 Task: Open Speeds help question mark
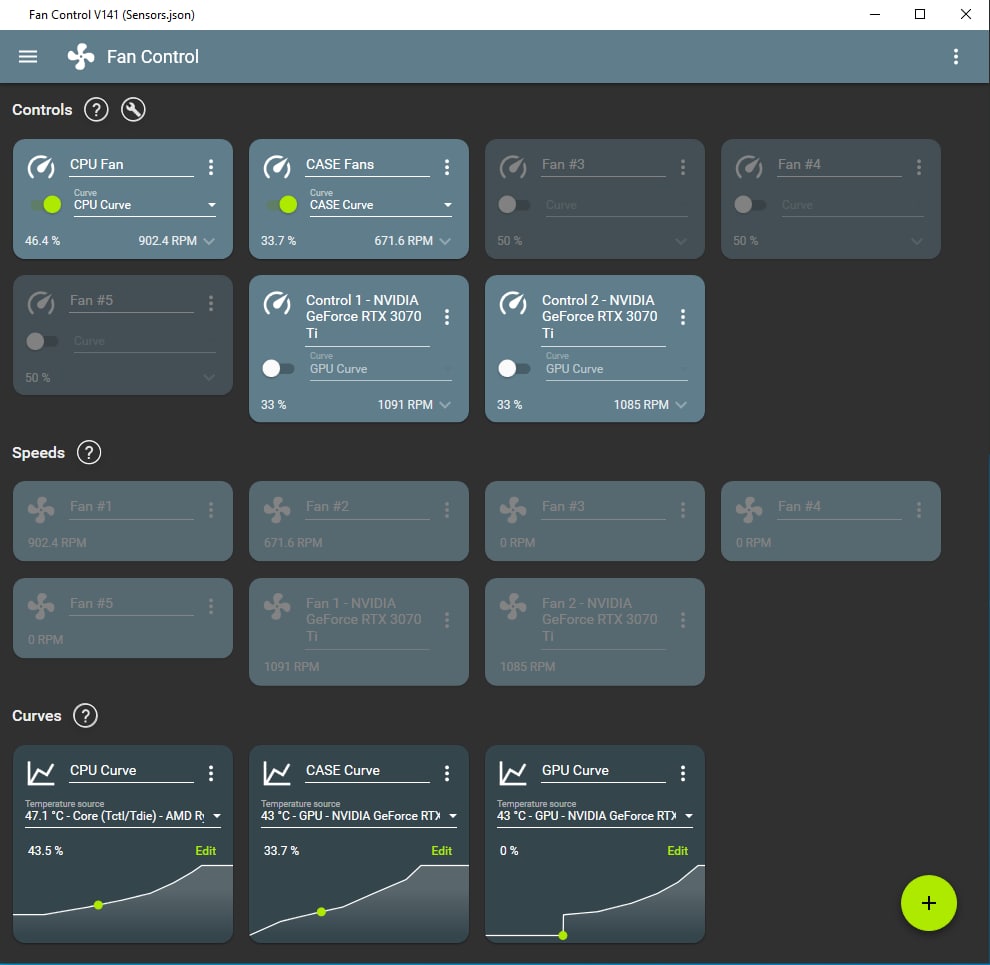pyautogui.click(x=89, y=453)
